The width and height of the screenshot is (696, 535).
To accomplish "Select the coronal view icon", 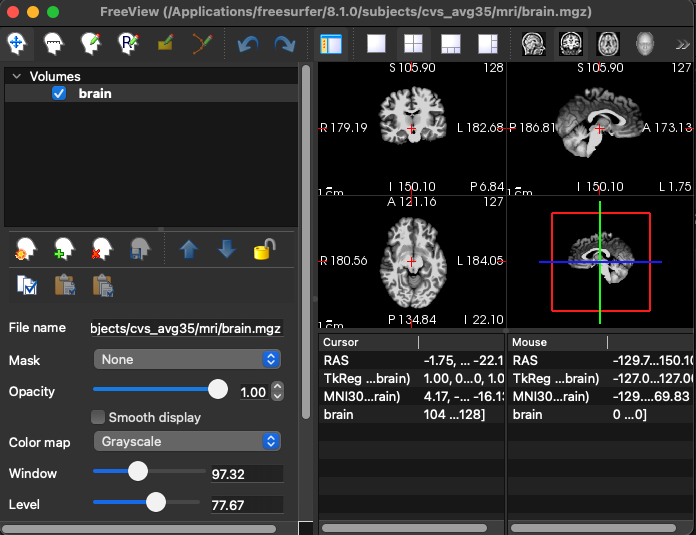I will tap(571, 44).
